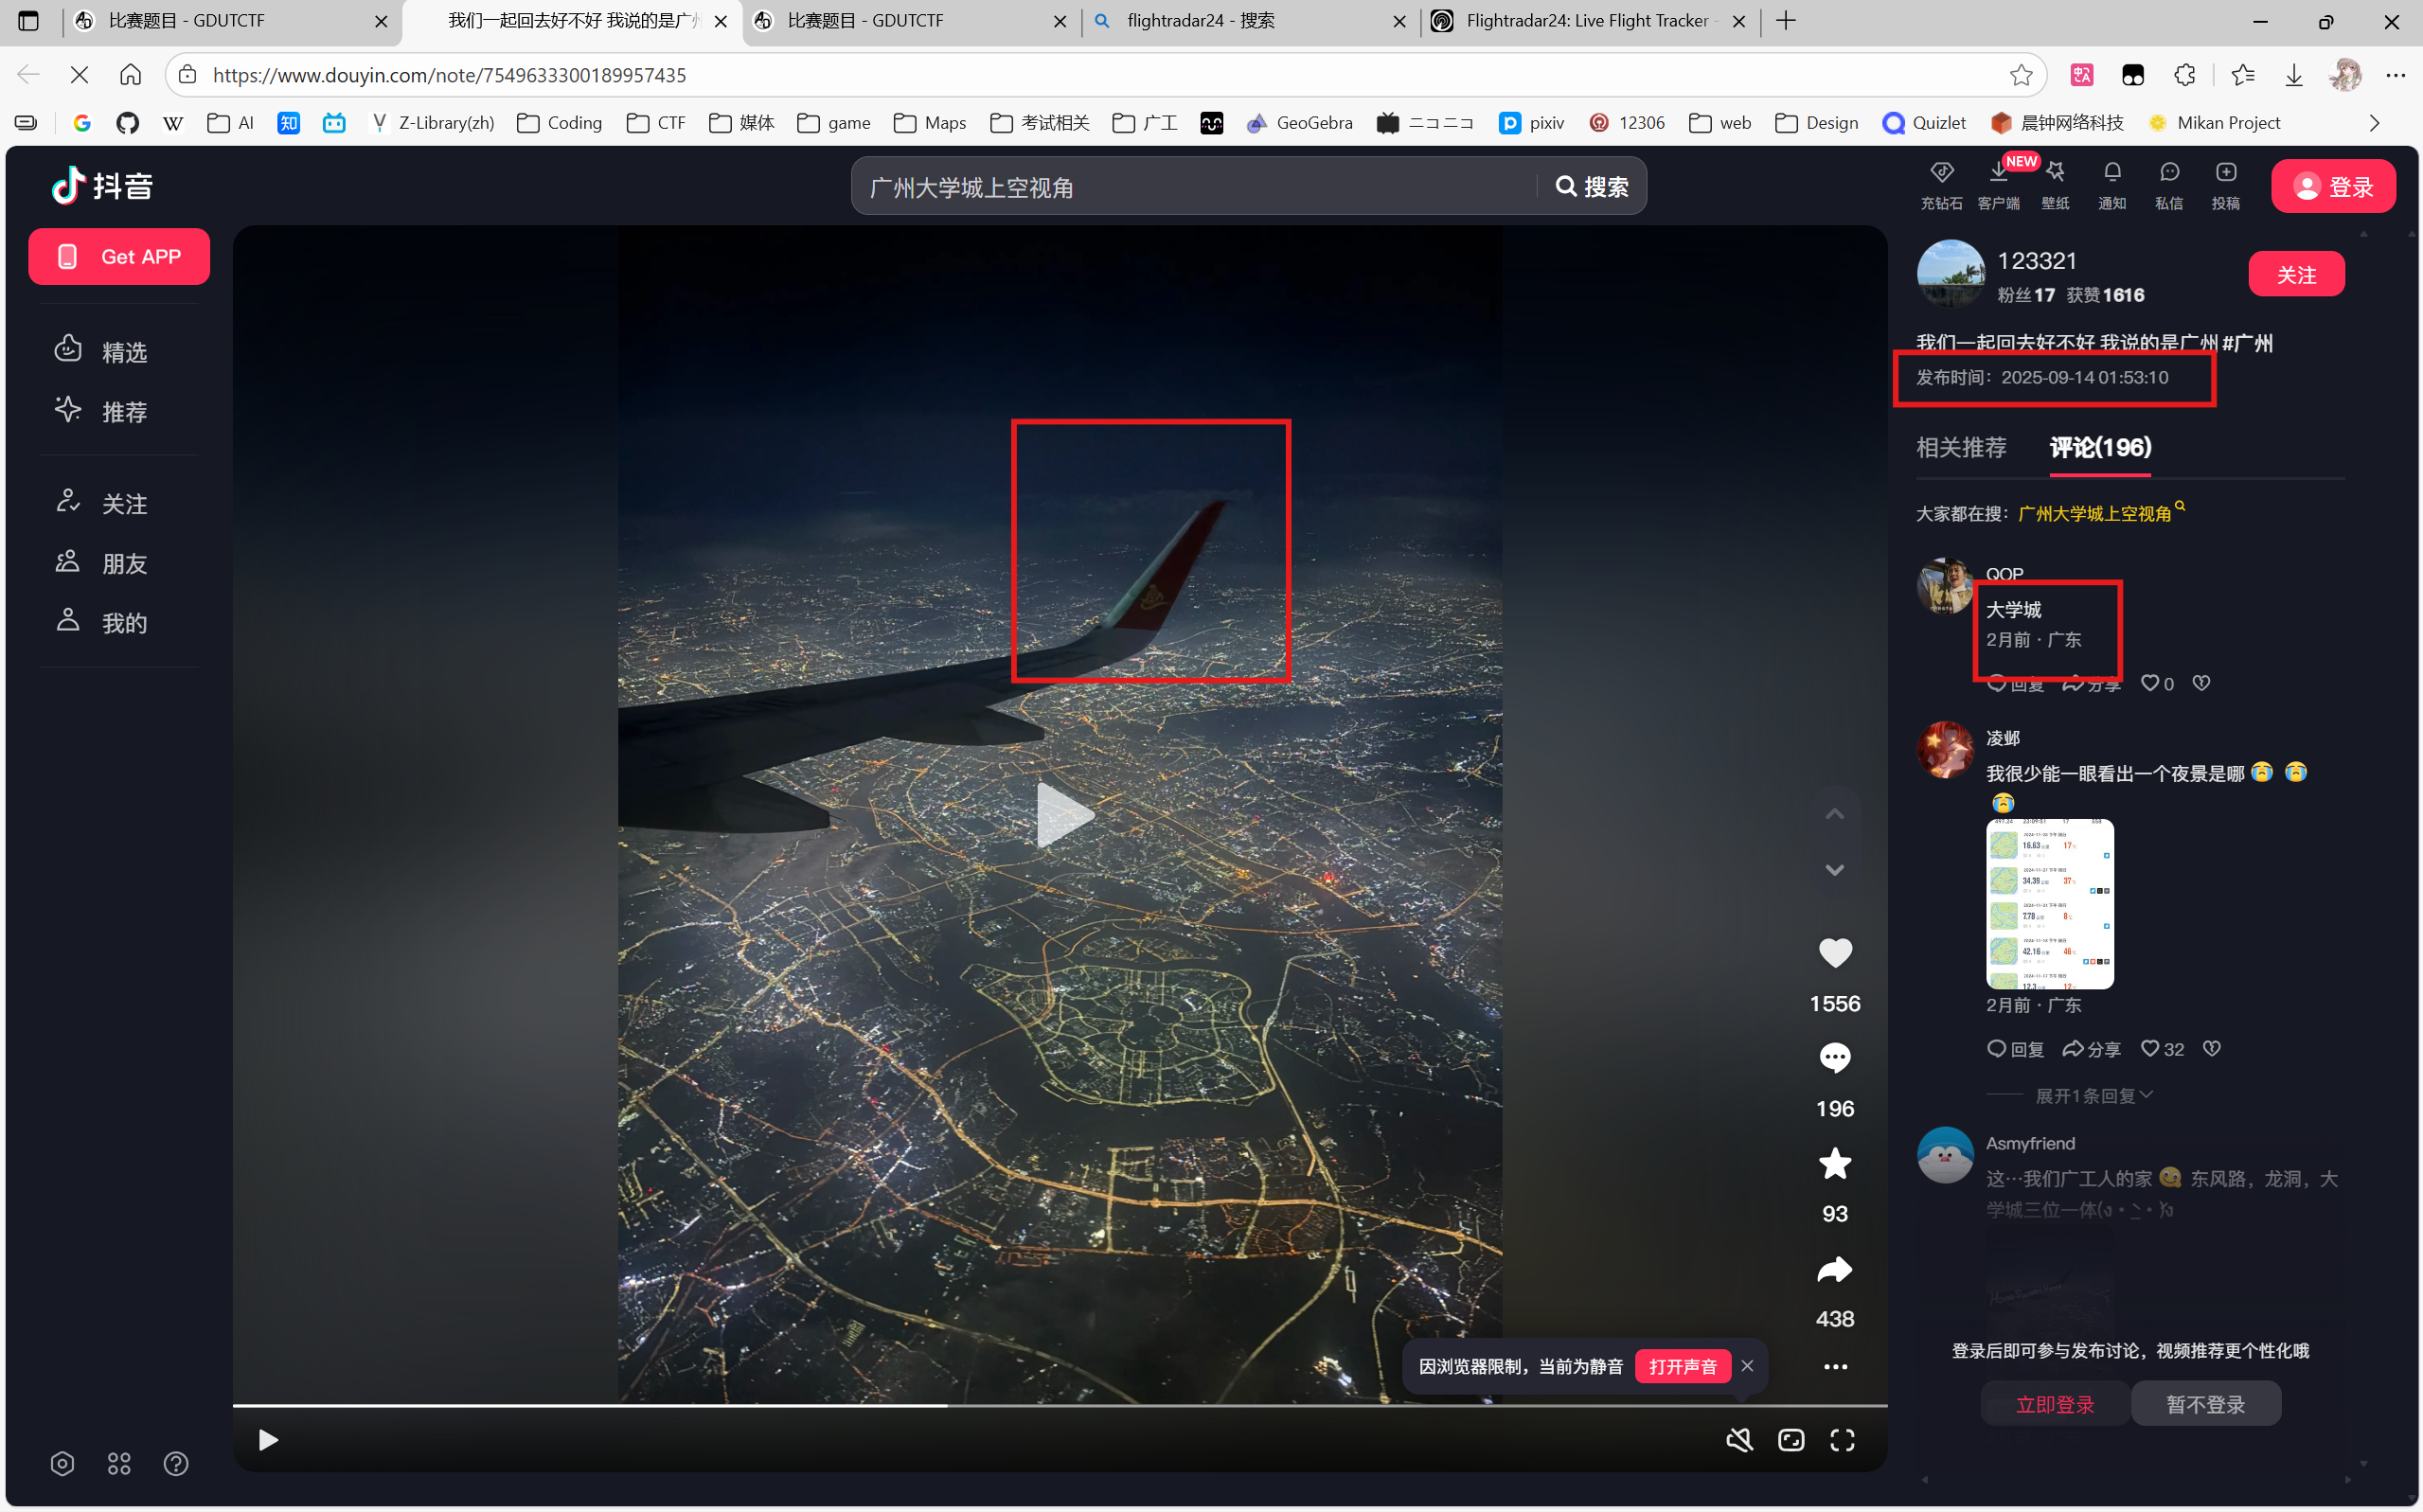Like the video with heart icon
The image size is (2423, 1512).
(x=1834, y=953)
